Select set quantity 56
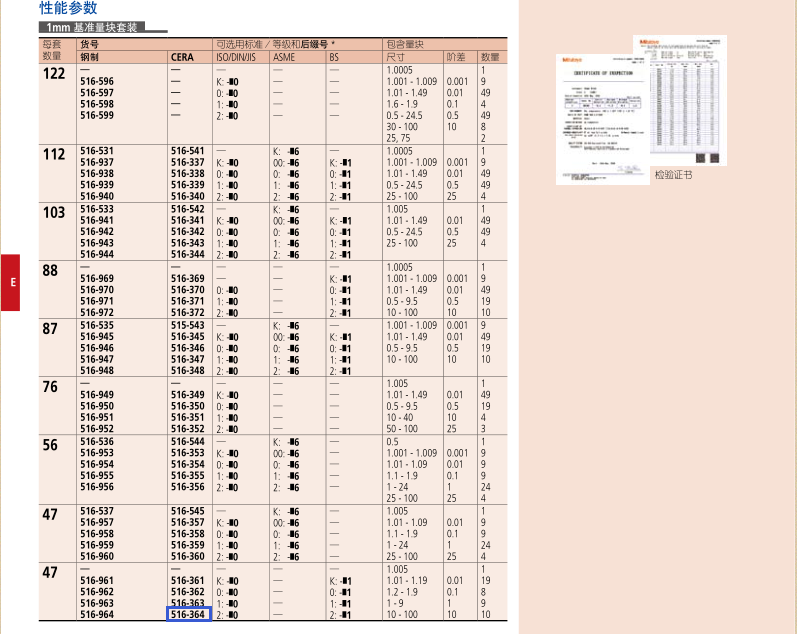Viewport: 797px width, 634px height. point(50,445)
